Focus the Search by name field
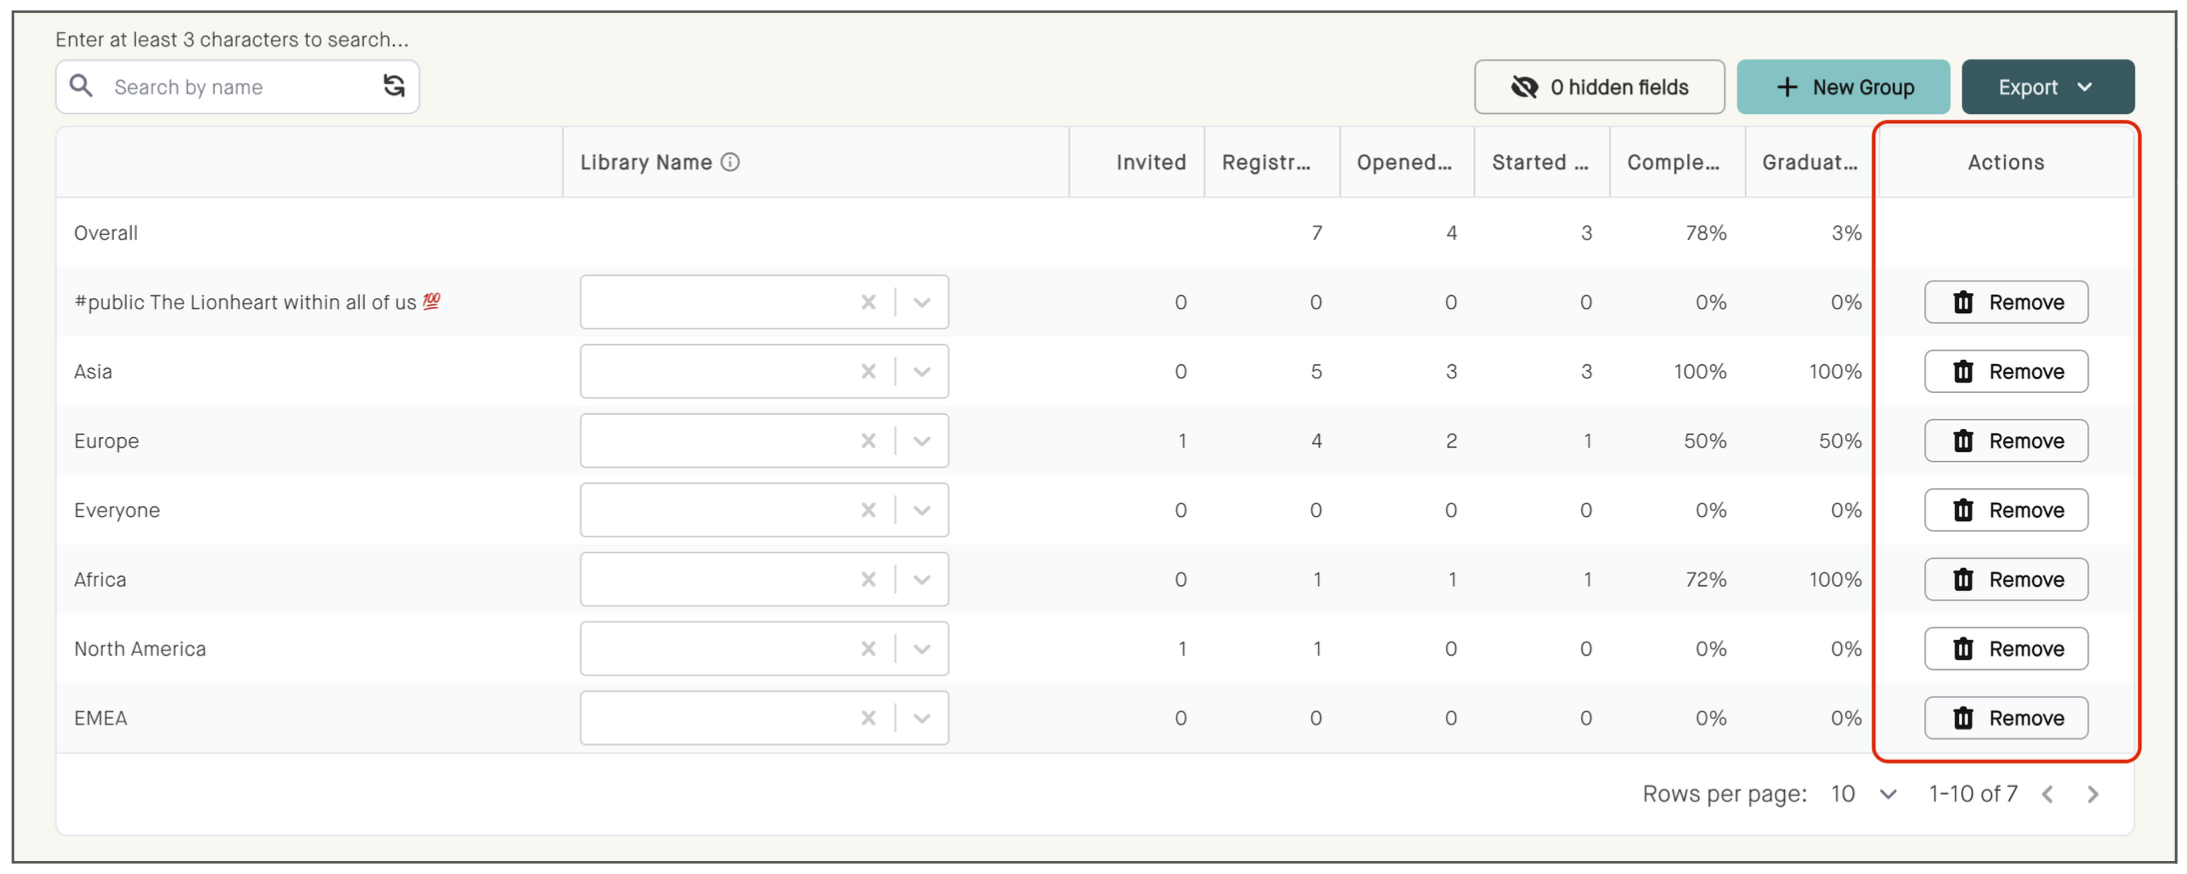Viewport: 2187px width, 874px height. [x=238, y=87]
